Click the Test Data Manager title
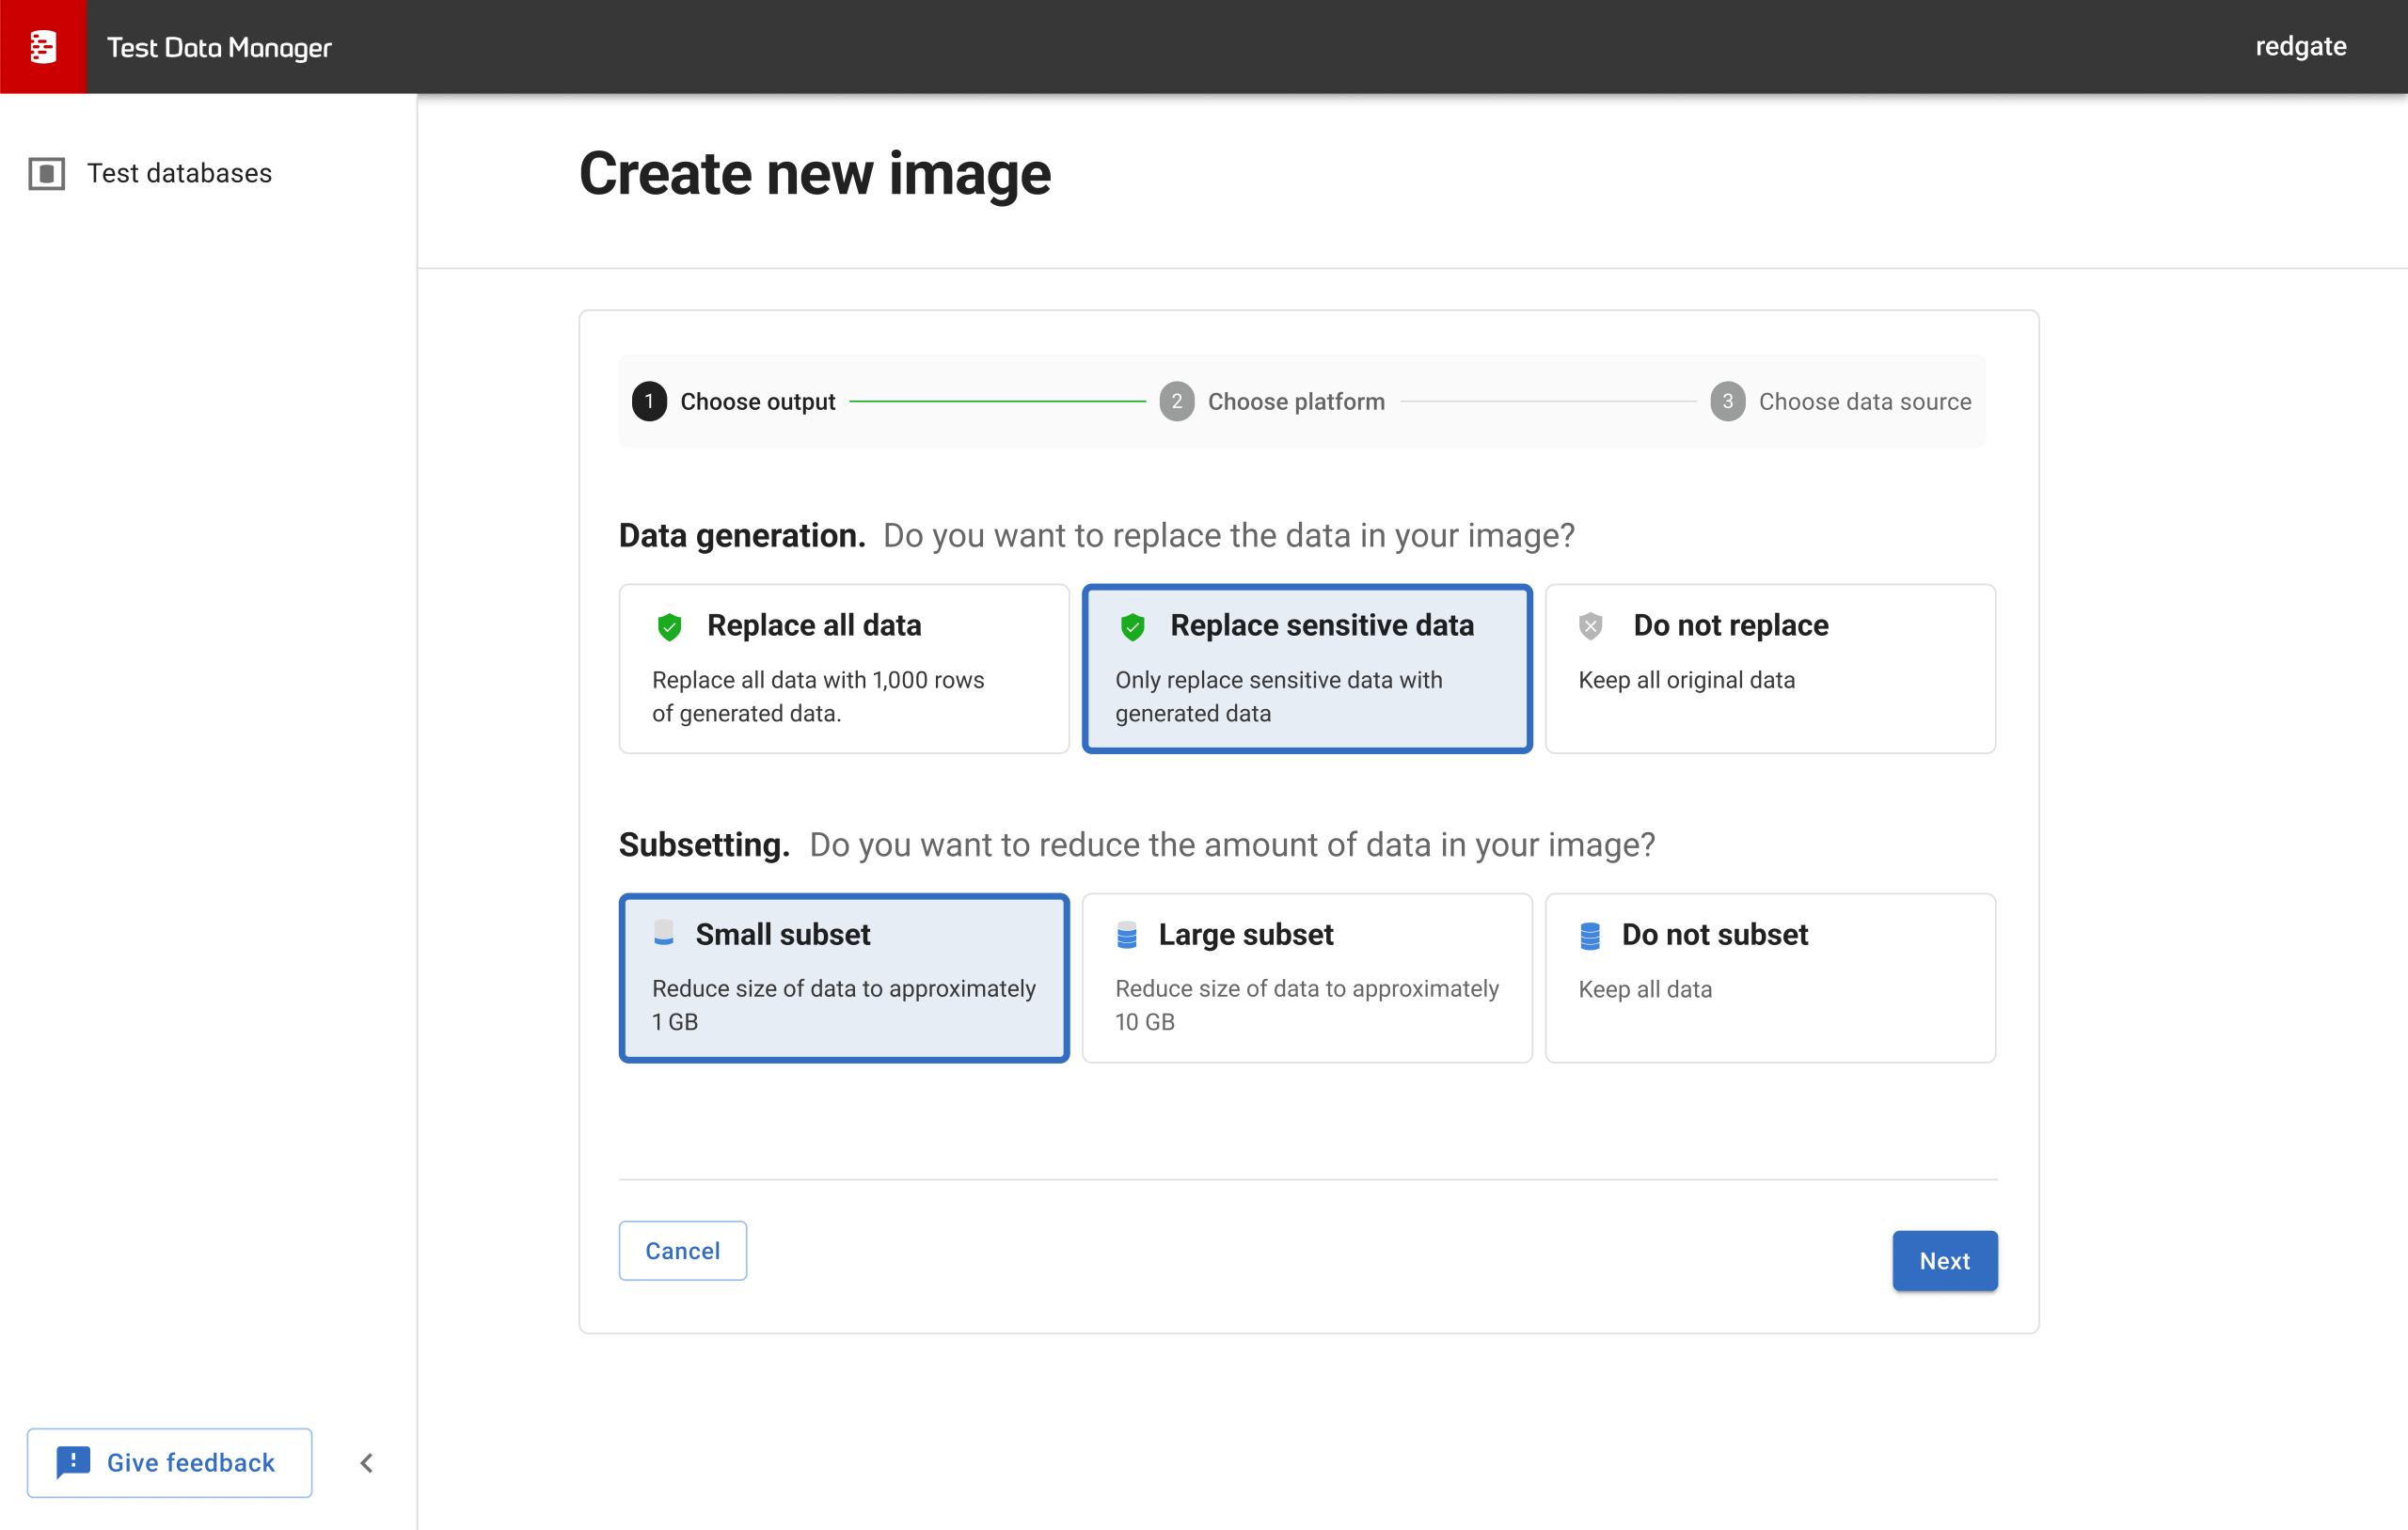This screenshot has height=1530, width=2408. pos(219,47)
